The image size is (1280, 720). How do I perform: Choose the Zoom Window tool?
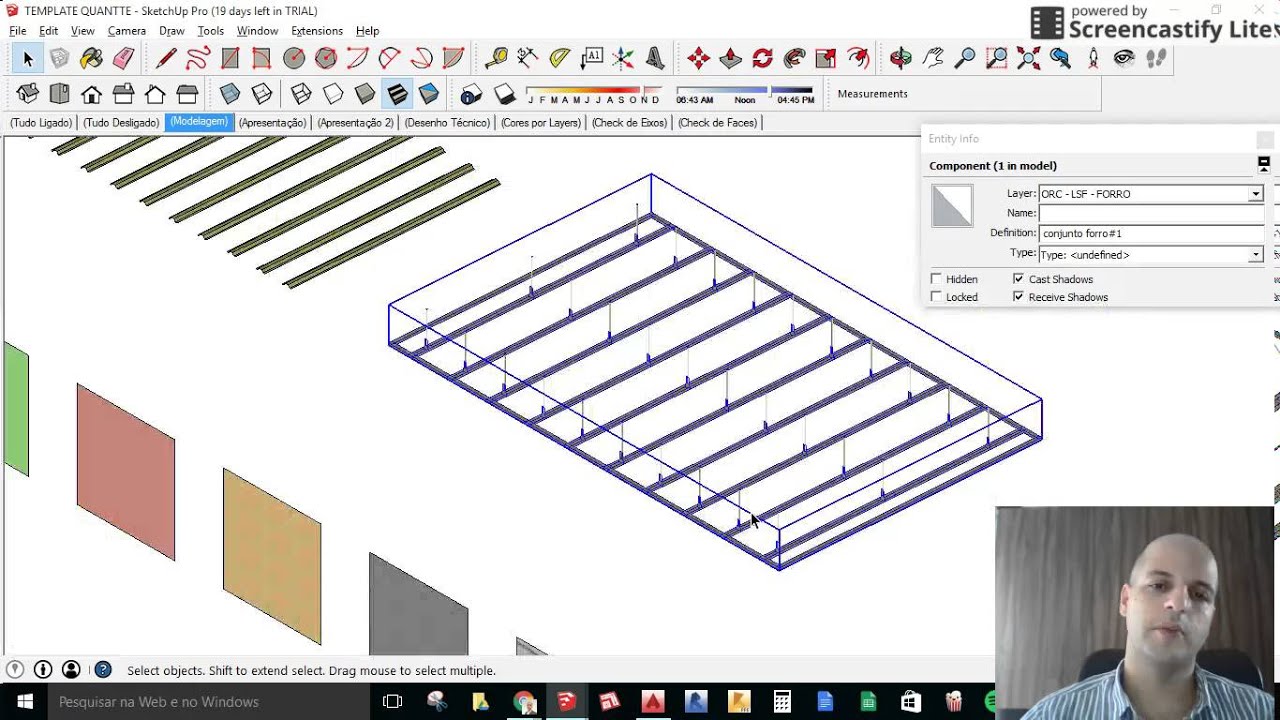coord(997,59)
